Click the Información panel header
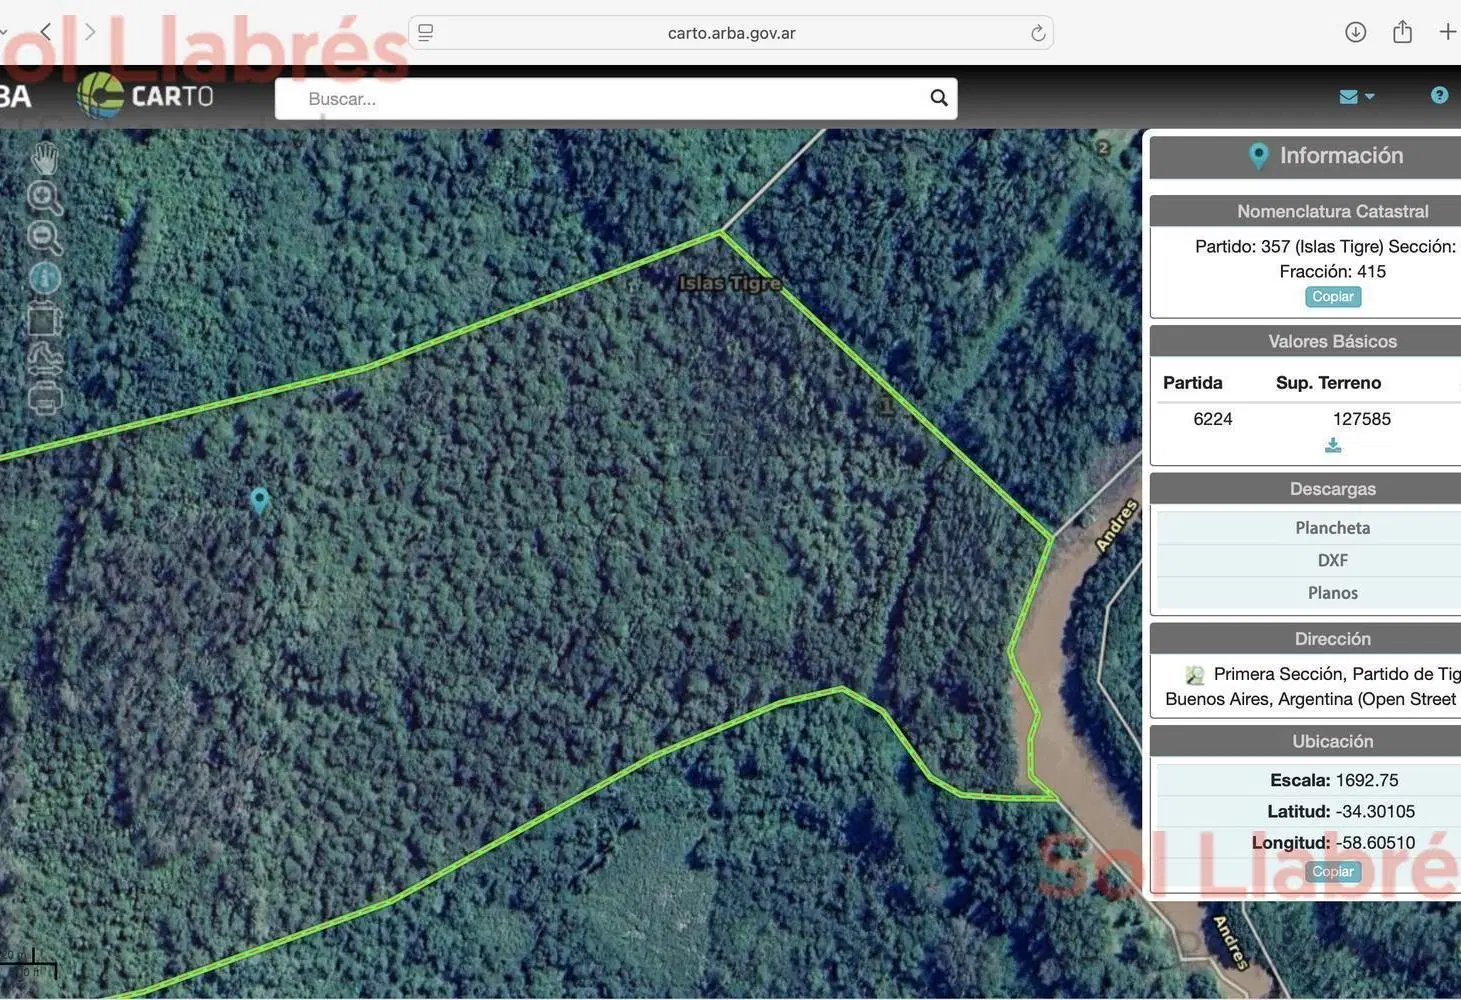The width and height of the screenshot is (1461, 1000). pos(1306,156)
